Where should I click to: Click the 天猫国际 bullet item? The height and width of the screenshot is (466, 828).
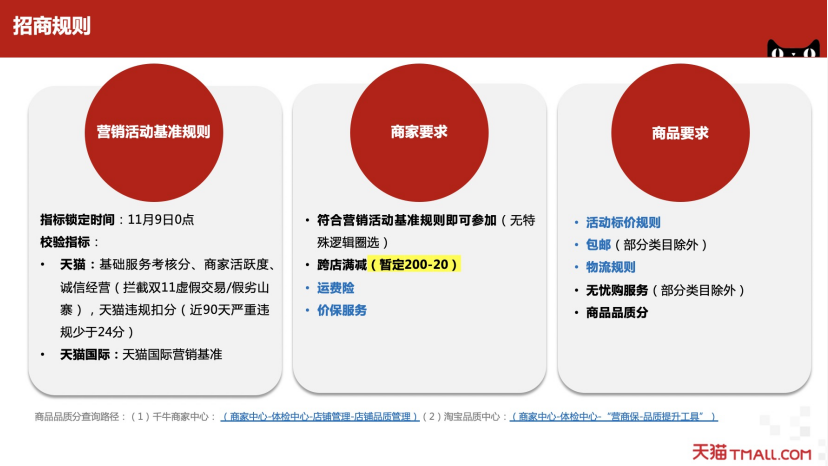[x=140, y=354]
